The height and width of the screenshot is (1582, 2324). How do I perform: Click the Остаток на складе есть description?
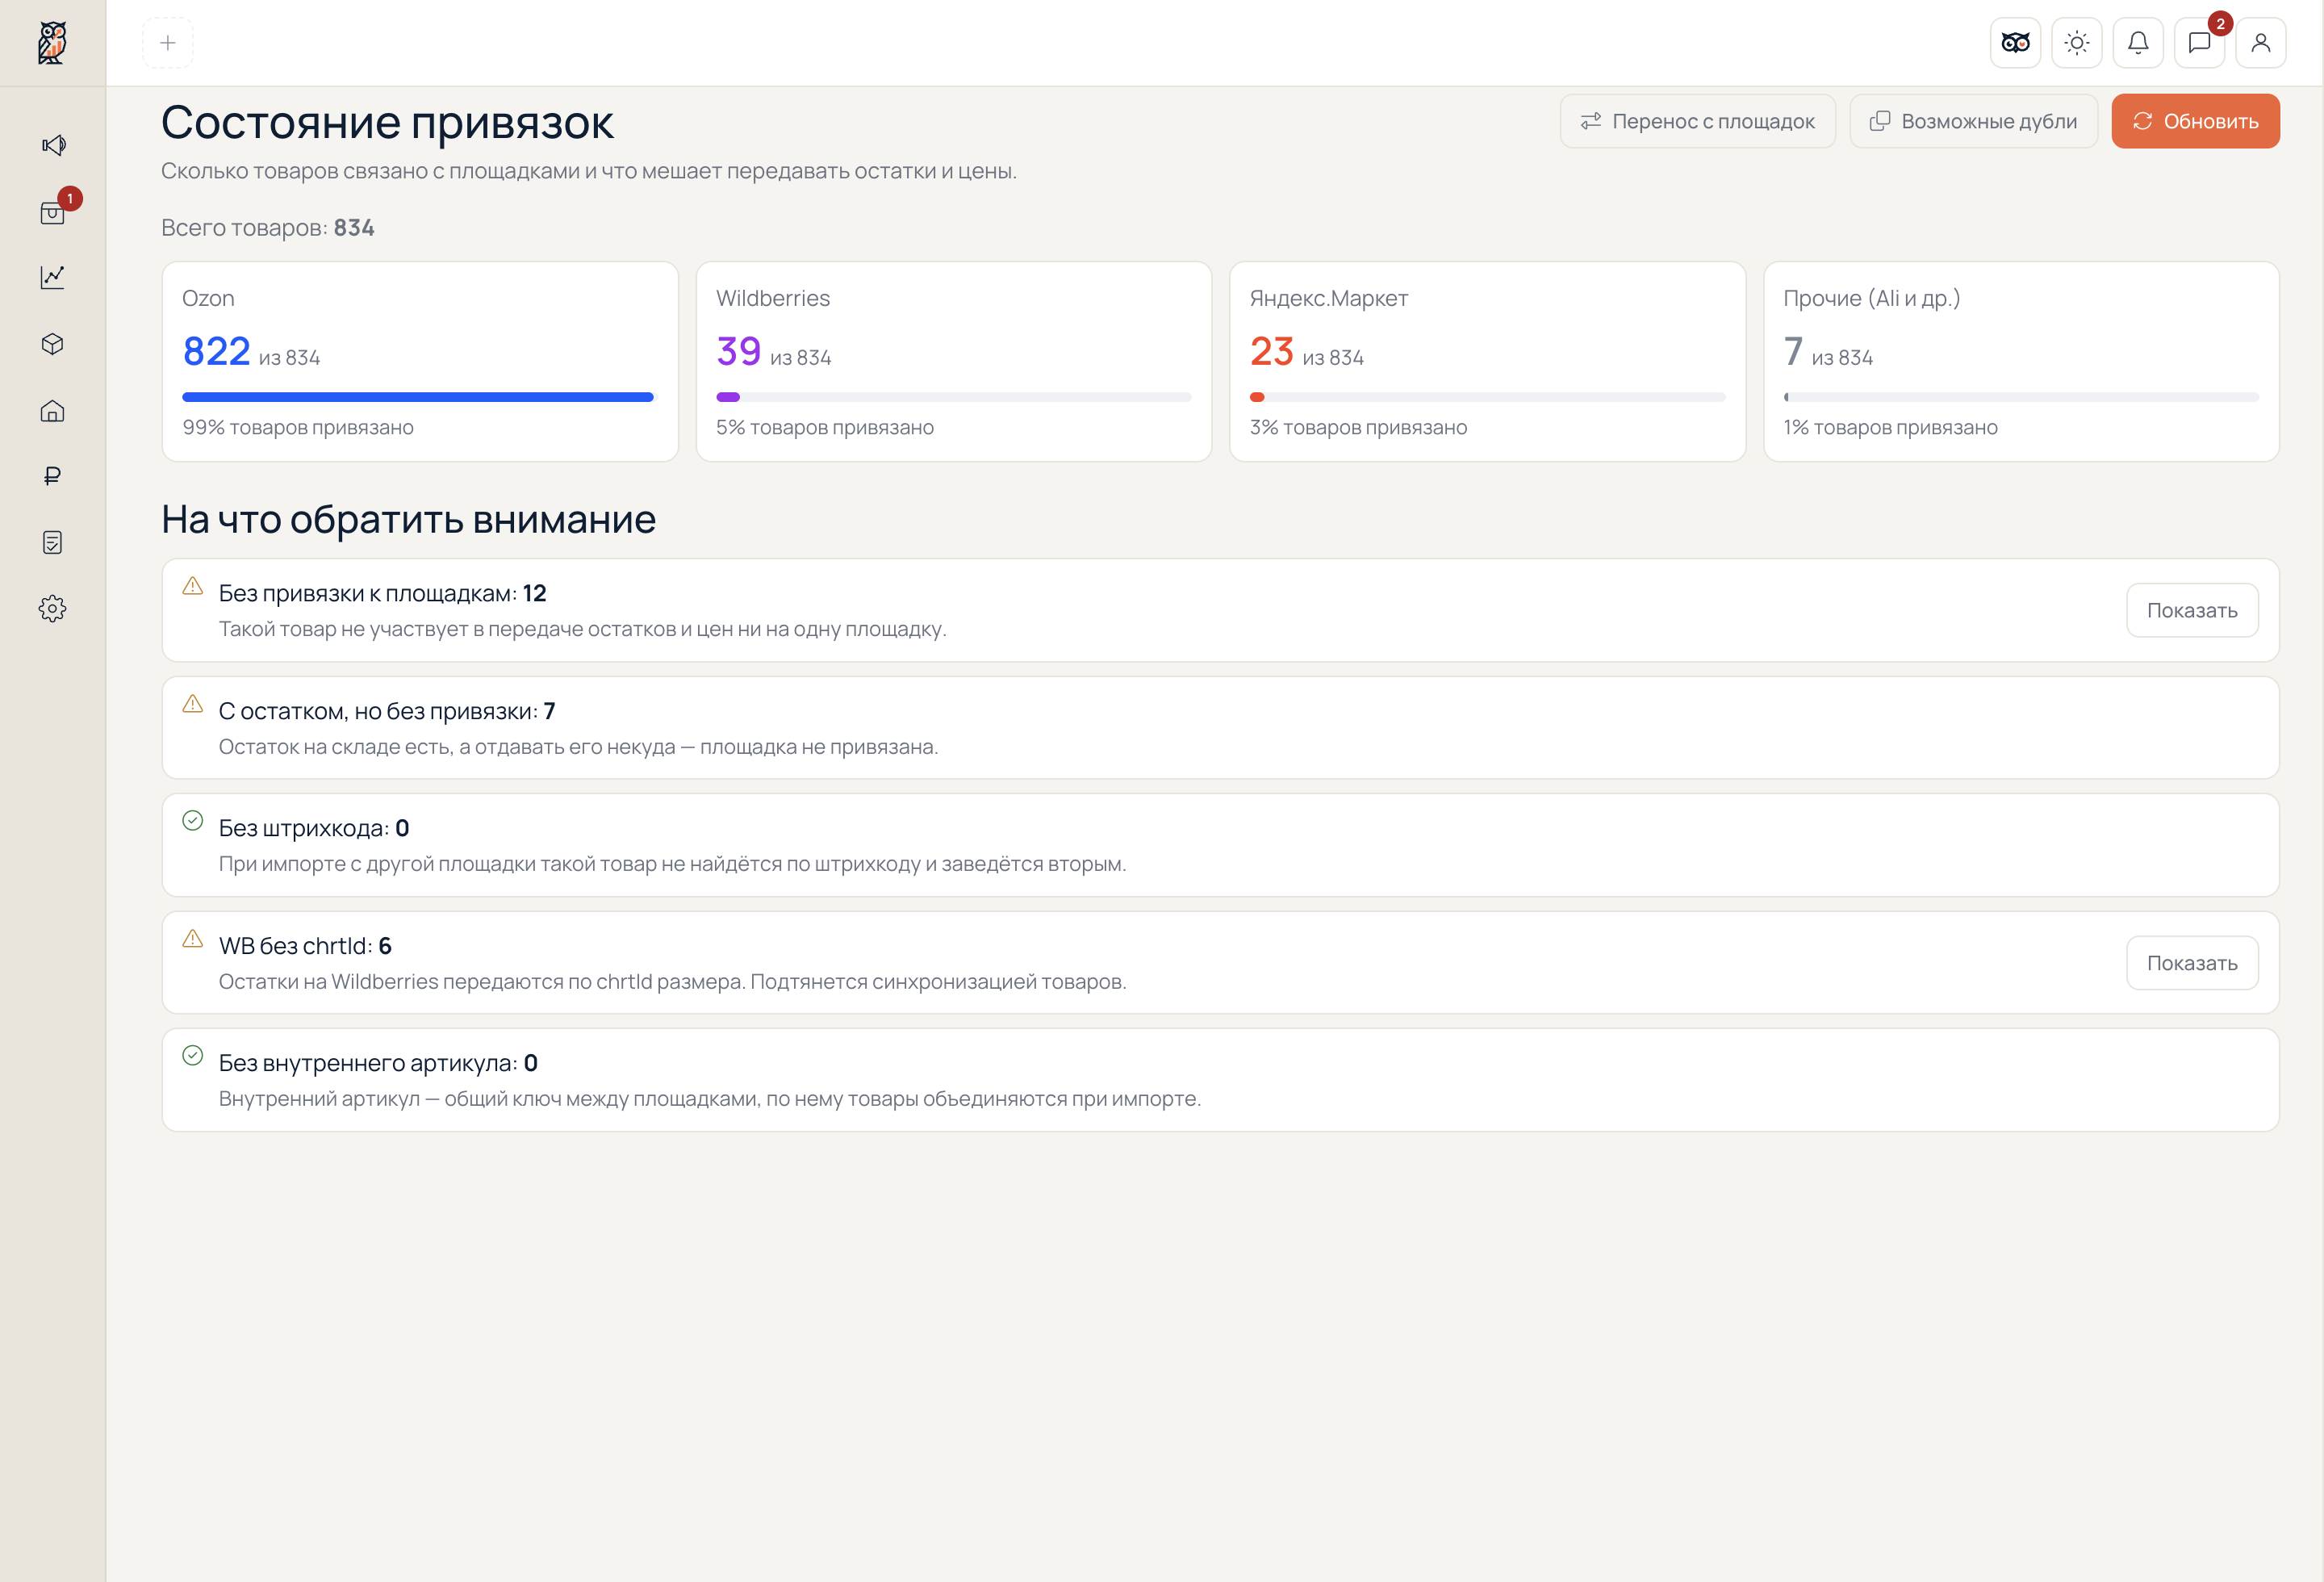(x=579, y=747)
